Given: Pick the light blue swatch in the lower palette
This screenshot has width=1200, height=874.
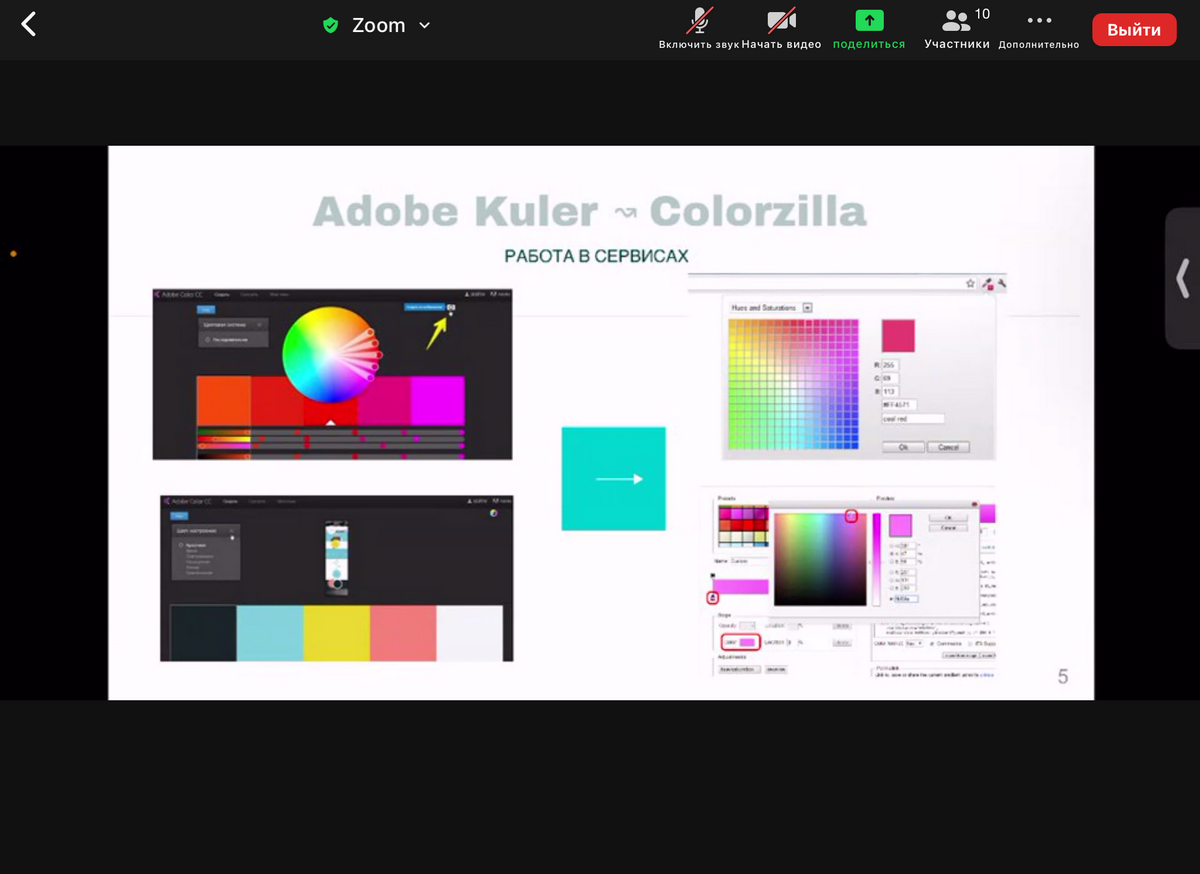Looking at the screenshot, I should 270,632.
